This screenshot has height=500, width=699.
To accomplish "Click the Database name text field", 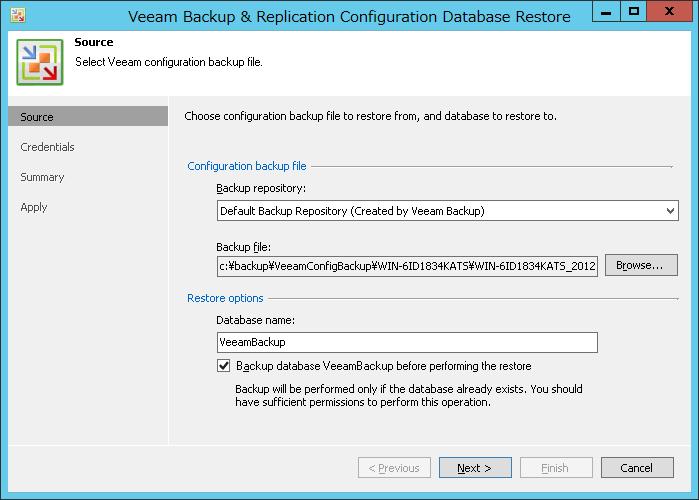I will (407, 342).
